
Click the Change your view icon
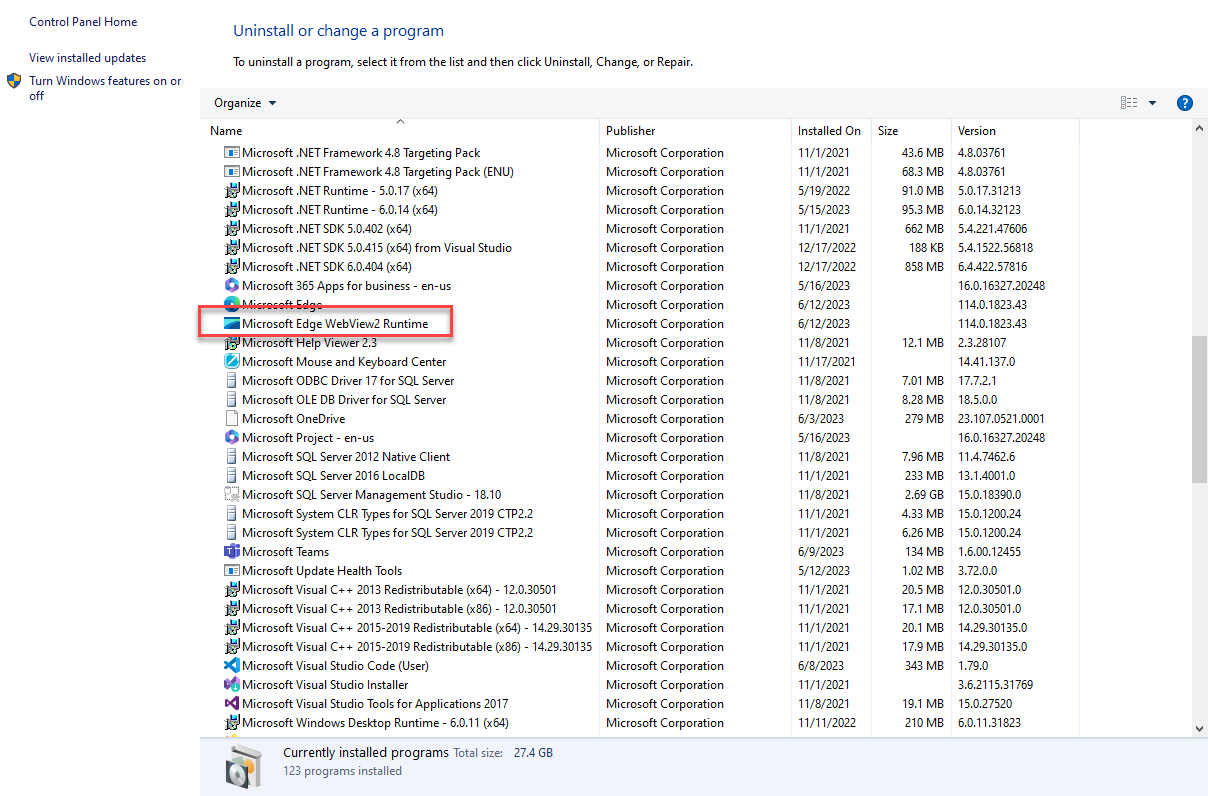click(1130, 103)
